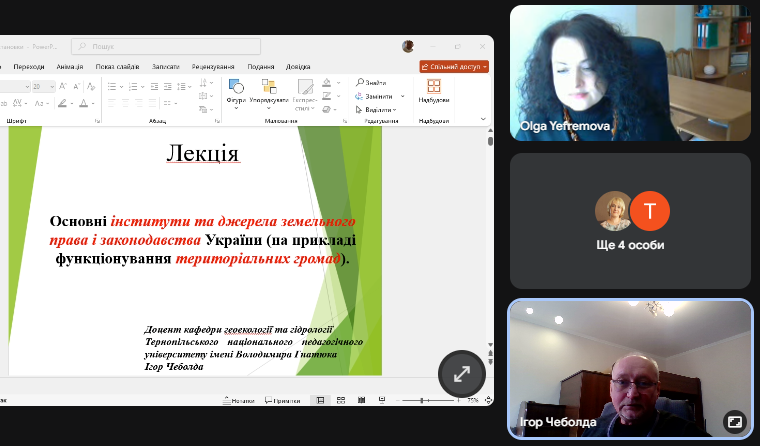This screenshot has width=760, height=446.
Task: Open the Записати tab
Action: [166, 66]
